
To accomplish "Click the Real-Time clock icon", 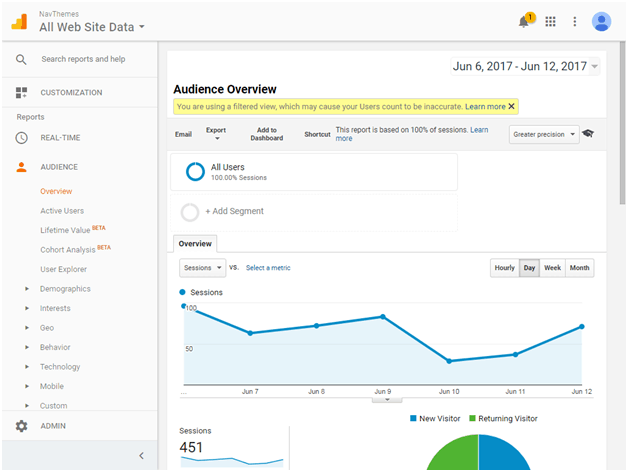I will click(x=21, y=138).
